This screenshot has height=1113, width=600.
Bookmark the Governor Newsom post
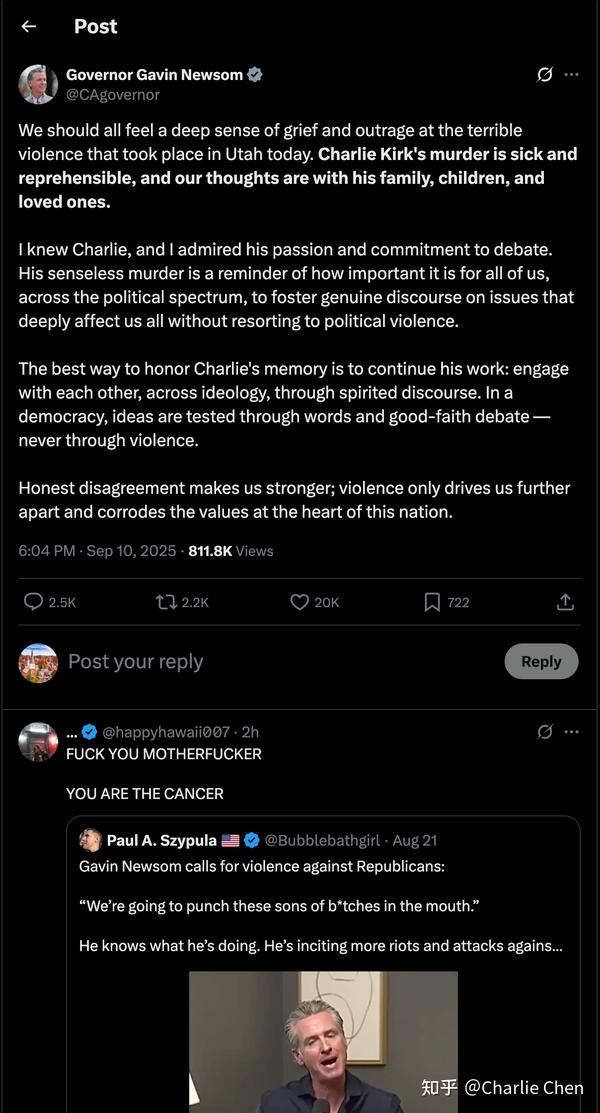point(432,602)
